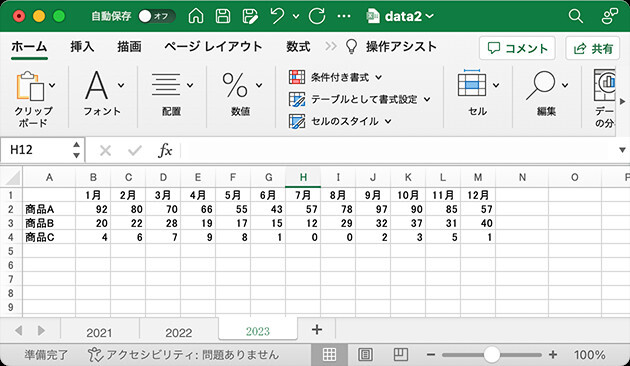Image resolution: width=630 pixels, height=366 pixels.
Task: Open the 編集 magnifier icon
Action: point(540,86)
